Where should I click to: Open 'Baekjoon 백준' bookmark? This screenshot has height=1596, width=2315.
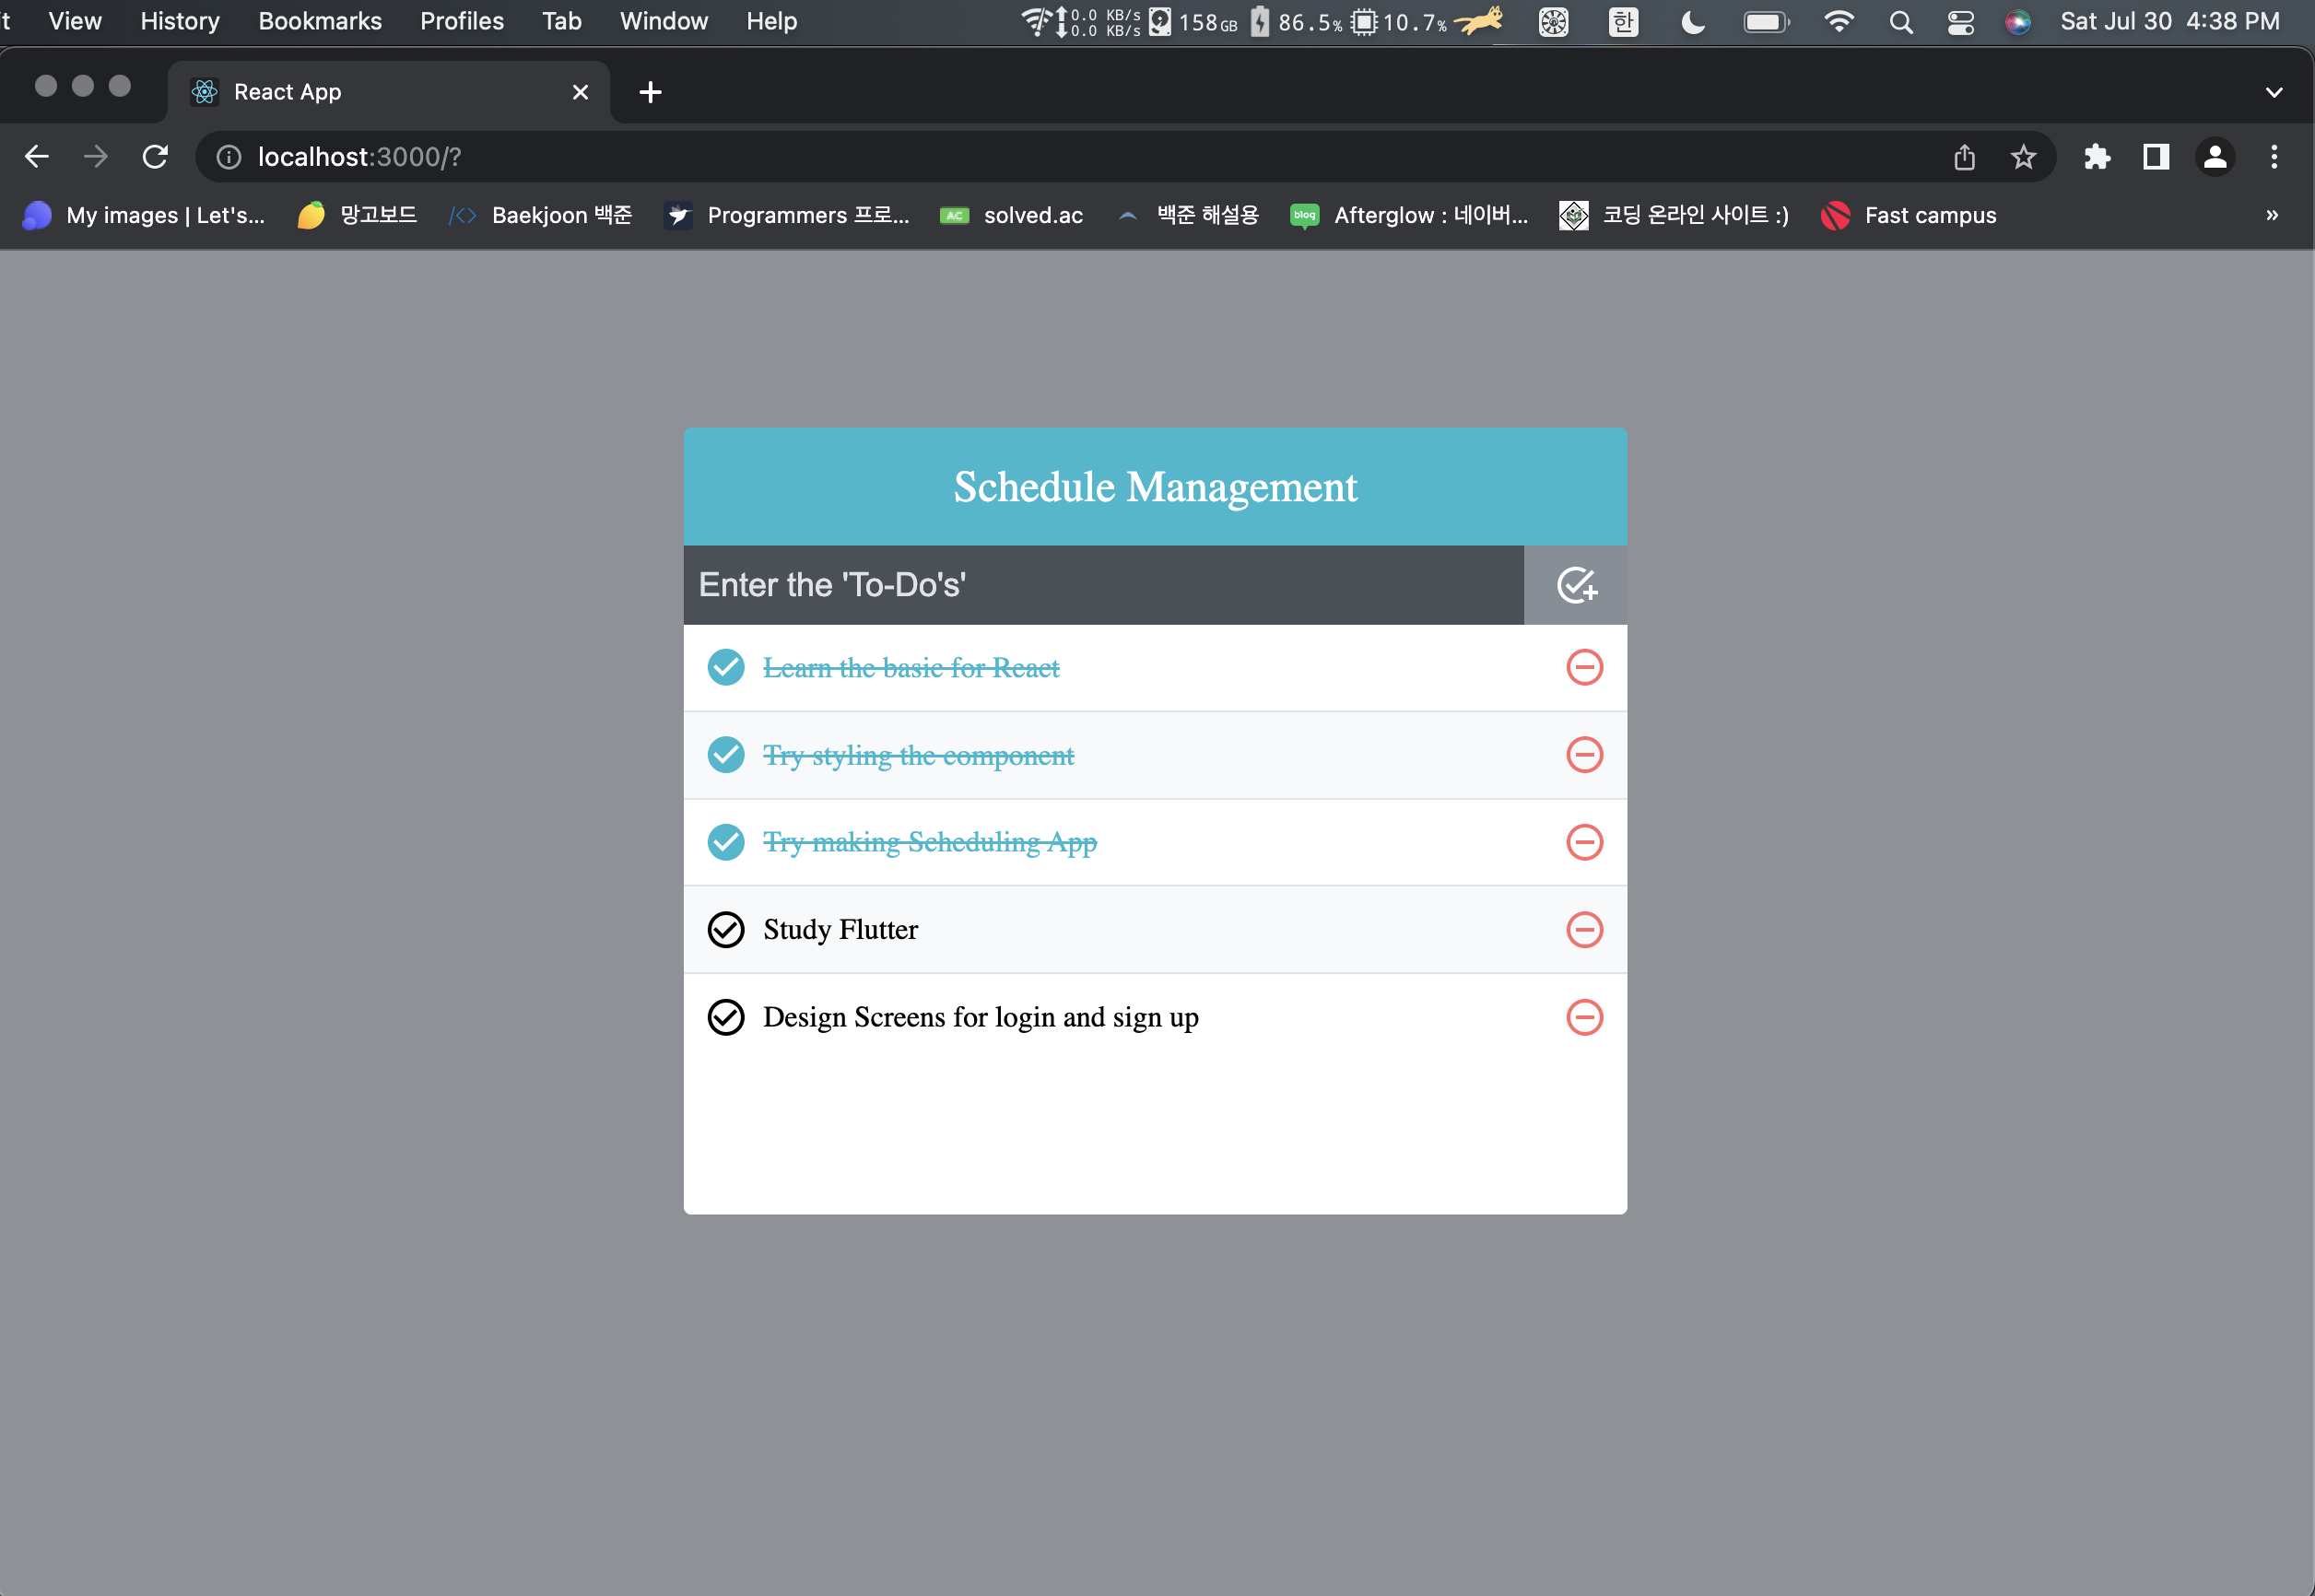[541, 215]
